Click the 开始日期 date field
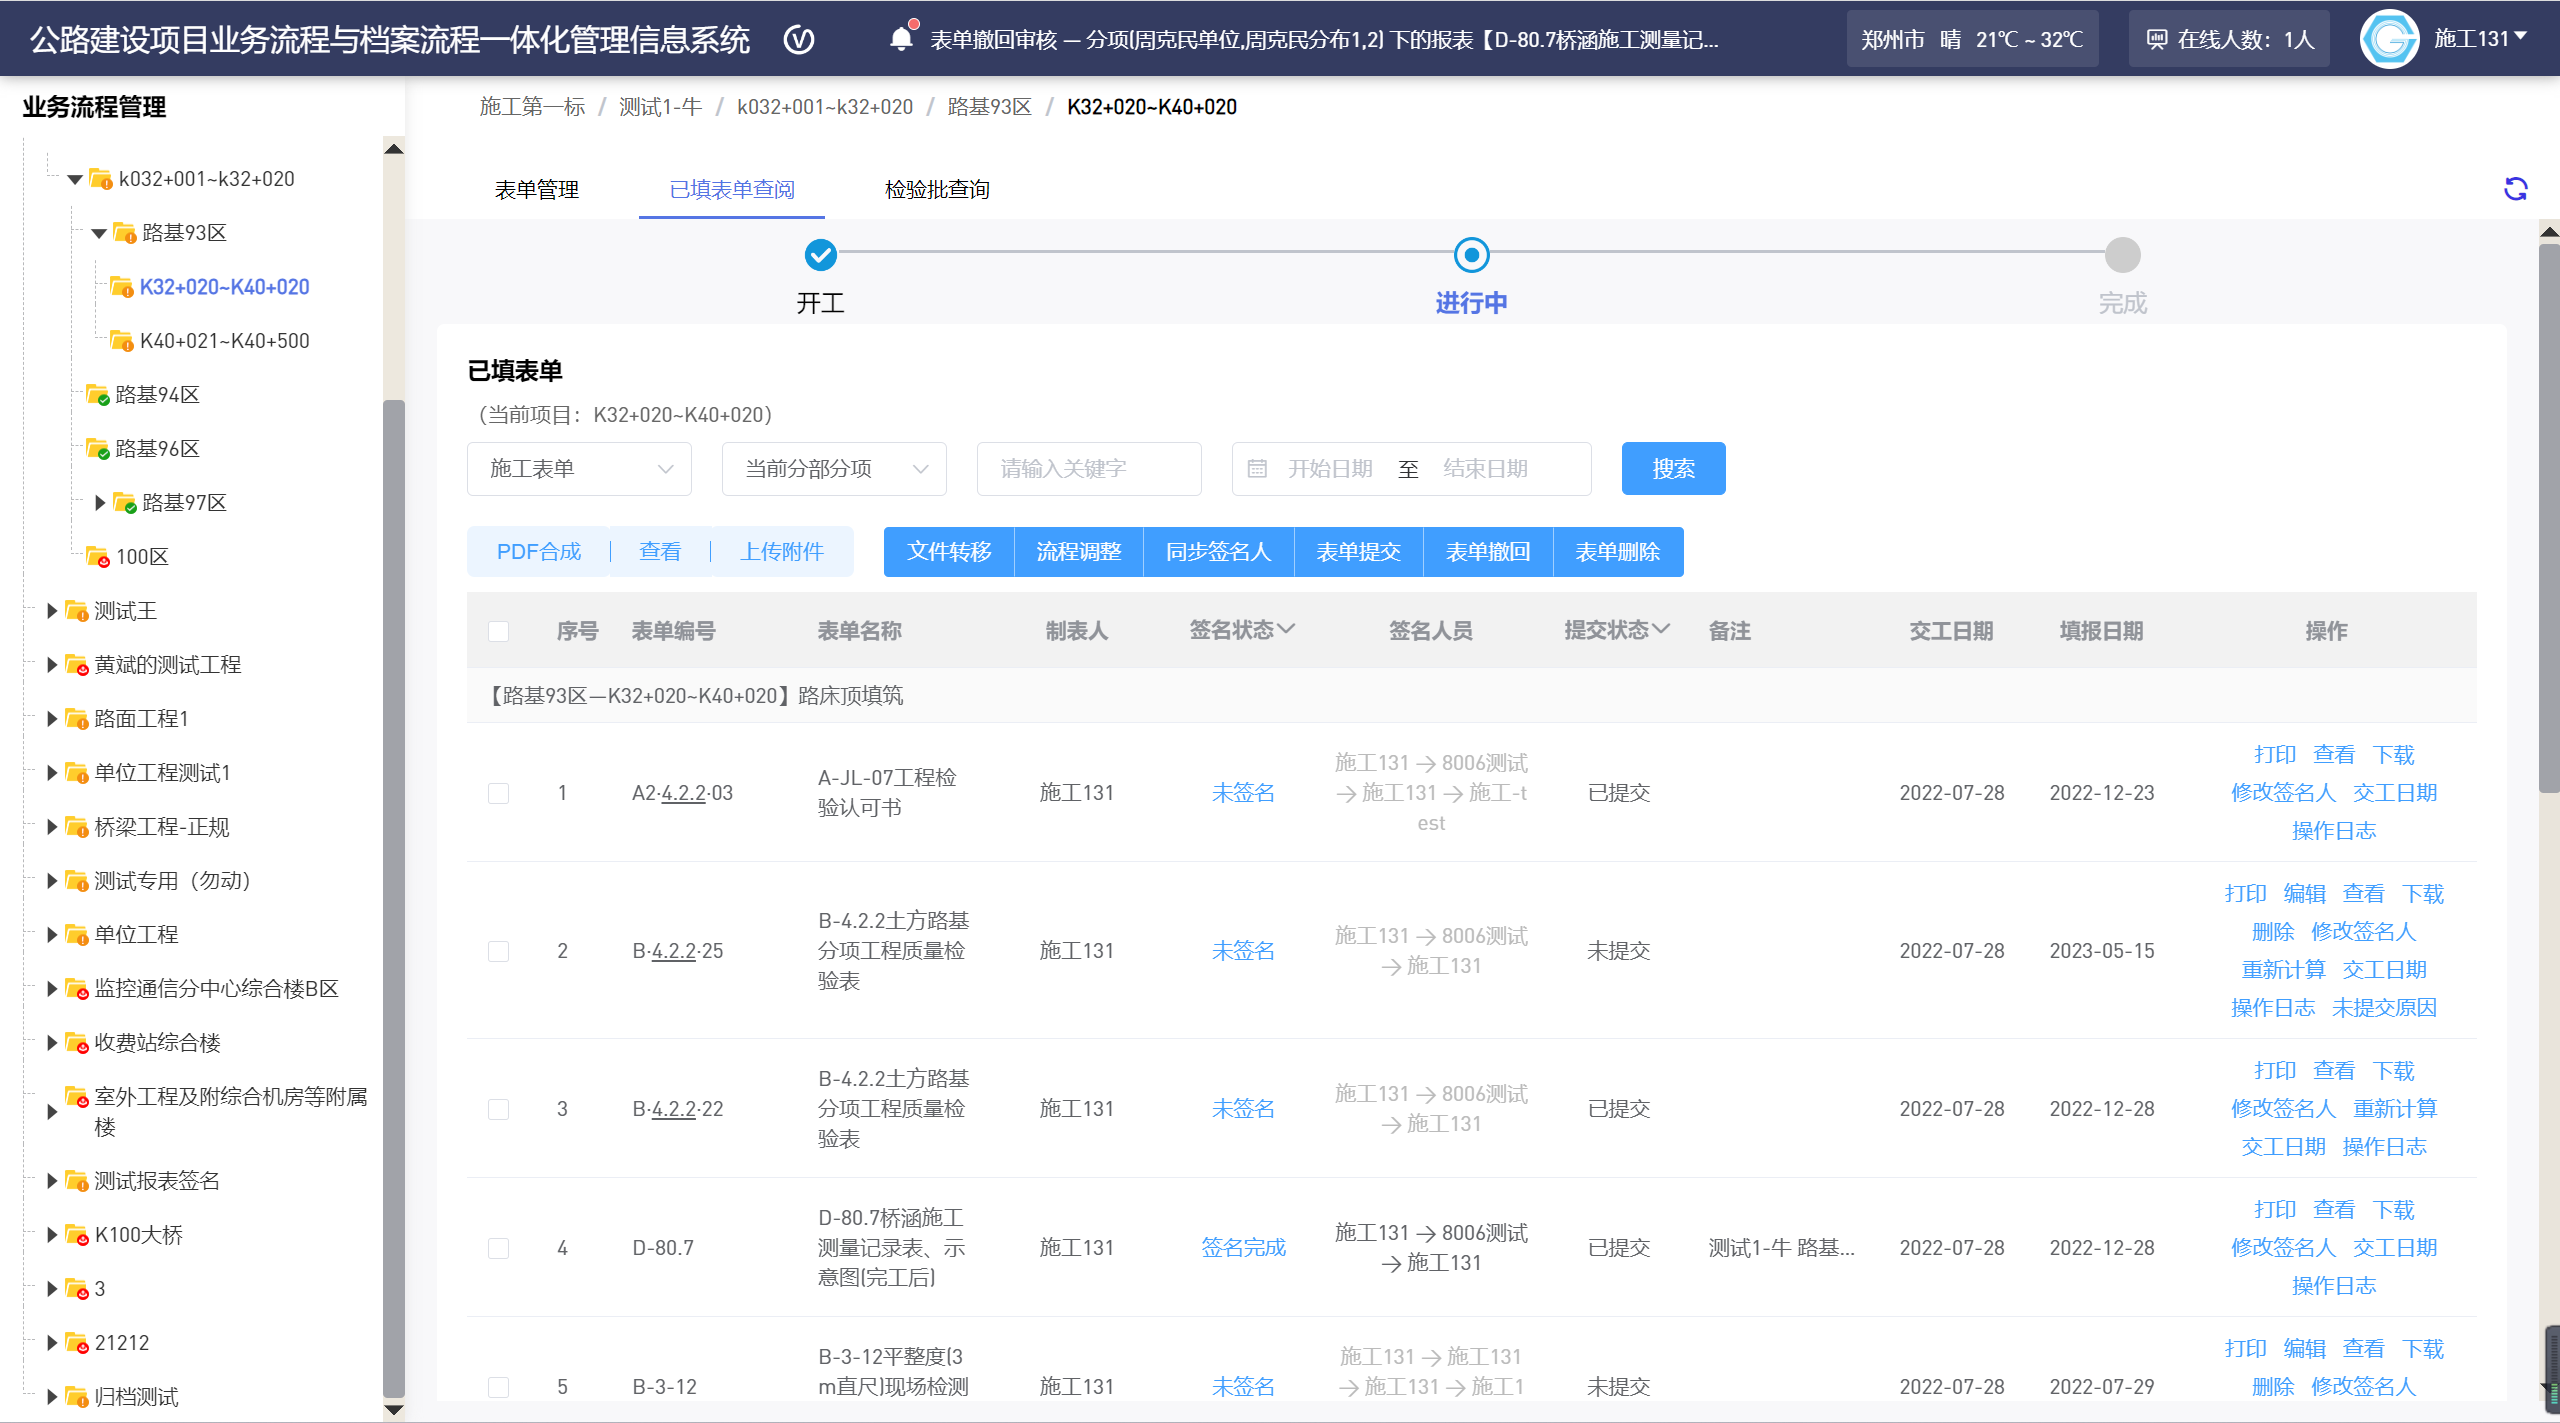 (x=1330, y=469)
